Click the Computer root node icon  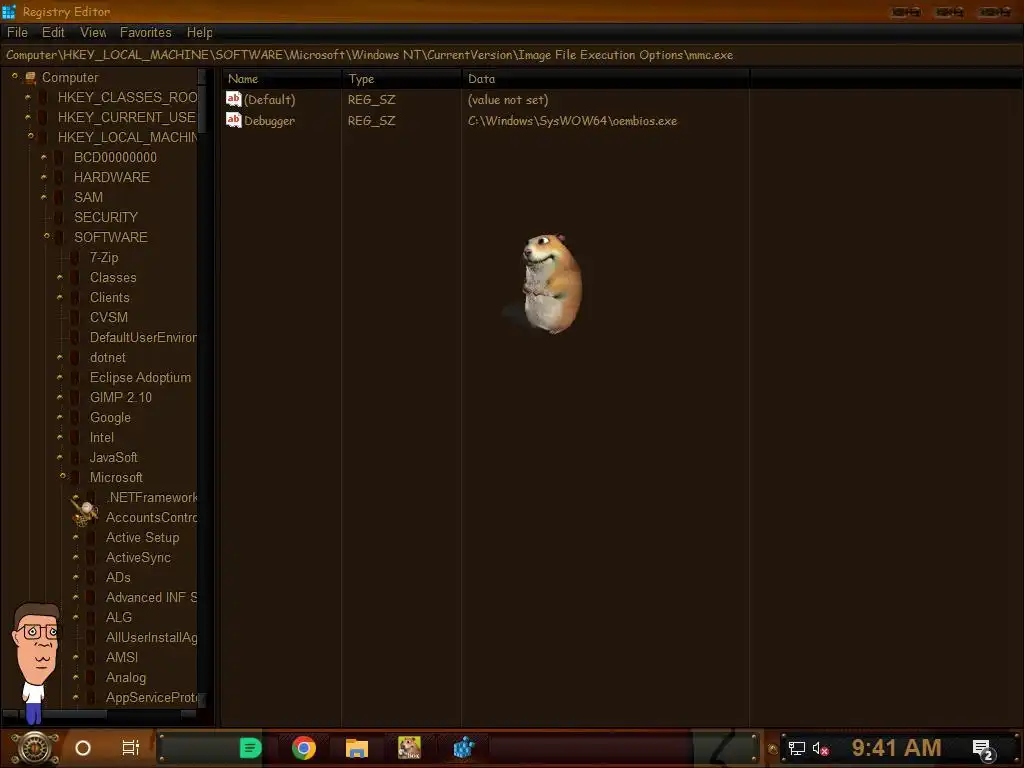pyautogui.click(x=30, y=78)
